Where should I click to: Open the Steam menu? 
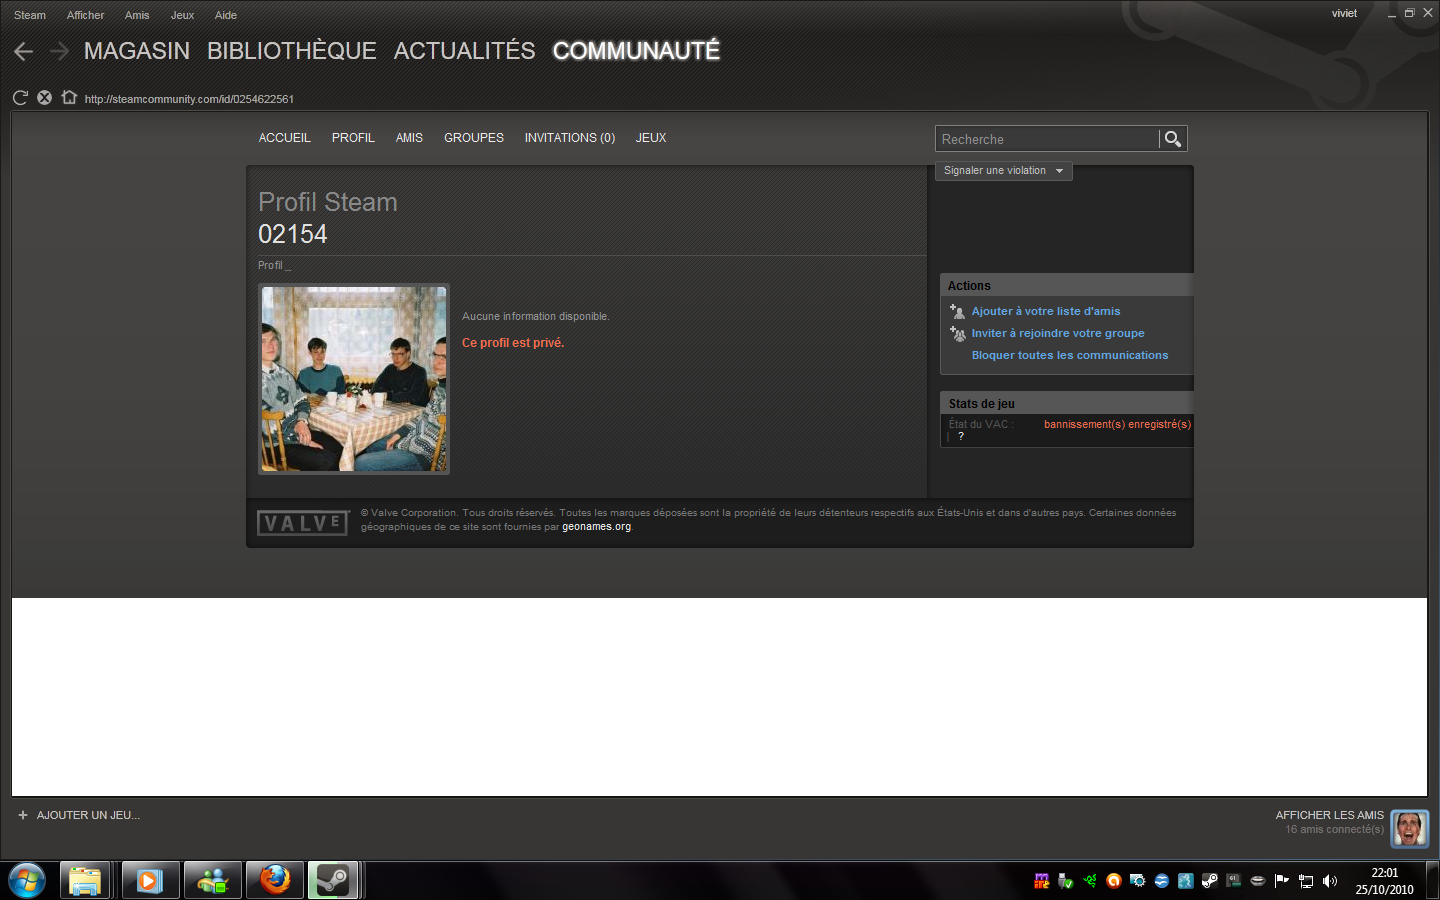click(30, 15)
